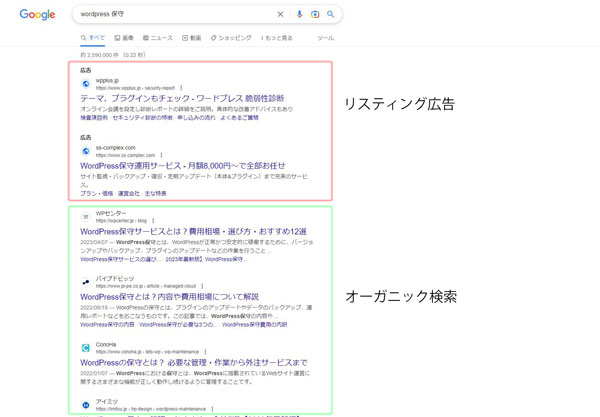Open three-dot menu beside アイミツ URL
This screenshot has width=600, height=417.
point(212,409)
